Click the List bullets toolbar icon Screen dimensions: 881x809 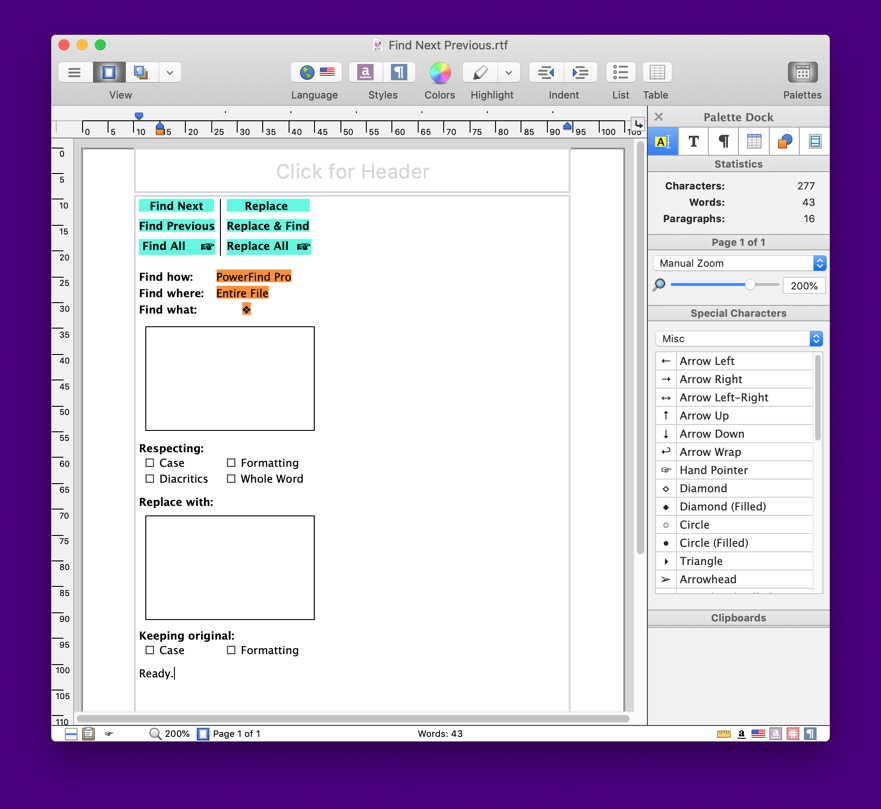click(x=620, y=73)
